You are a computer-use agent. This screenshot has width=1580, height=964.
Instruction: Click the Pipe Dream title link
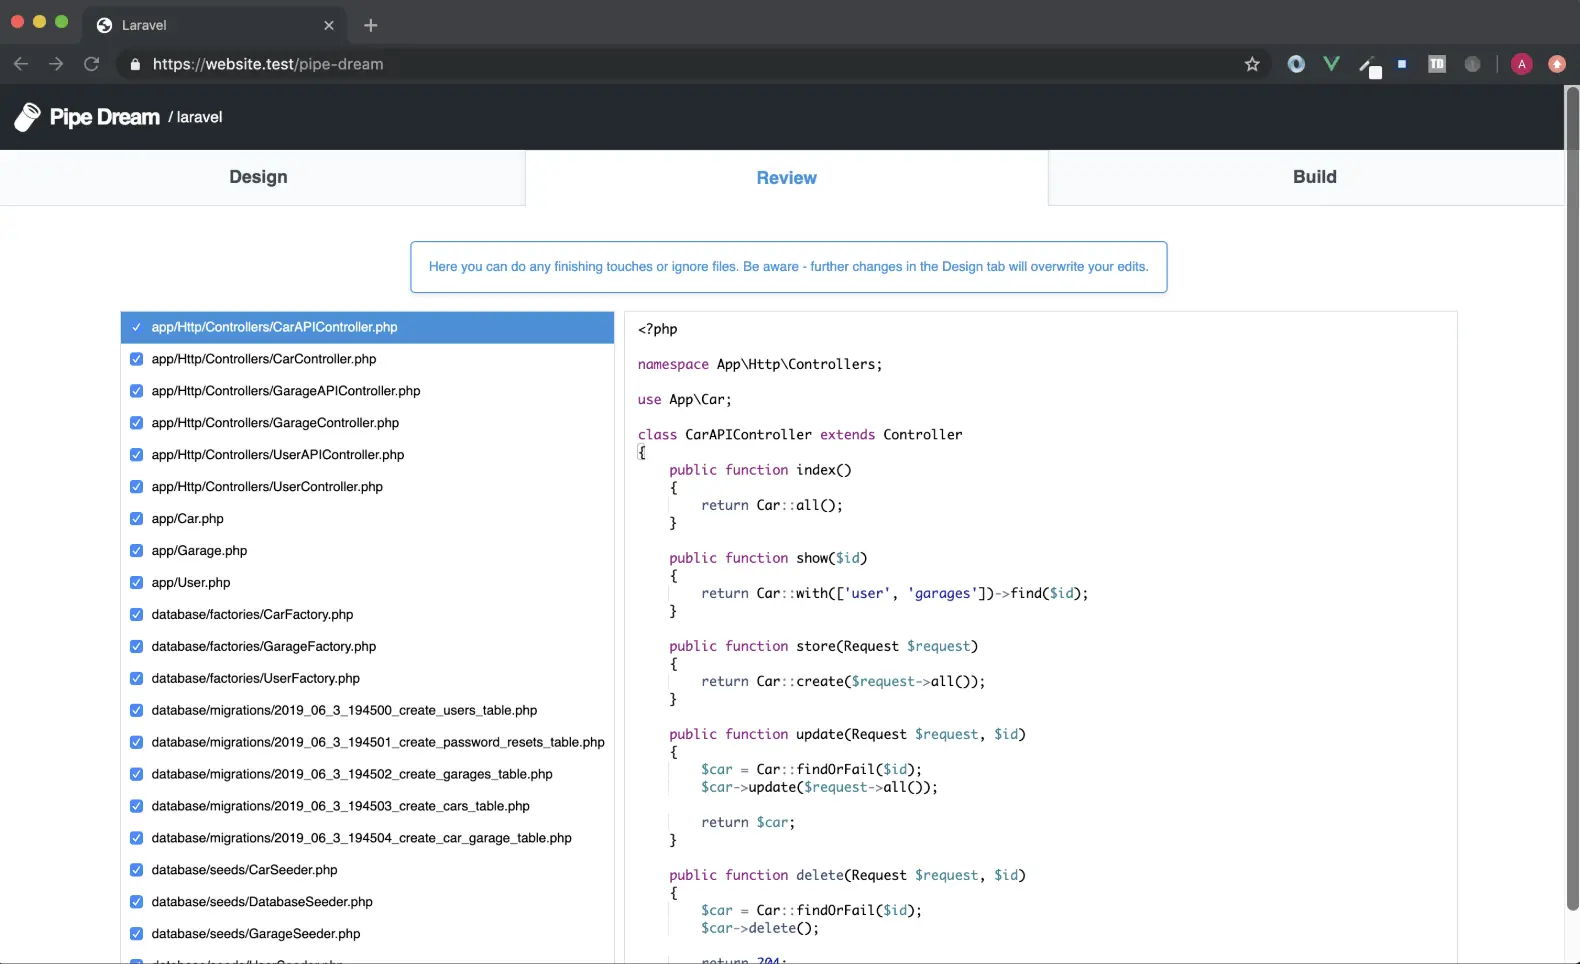click(x=105, y=117)
